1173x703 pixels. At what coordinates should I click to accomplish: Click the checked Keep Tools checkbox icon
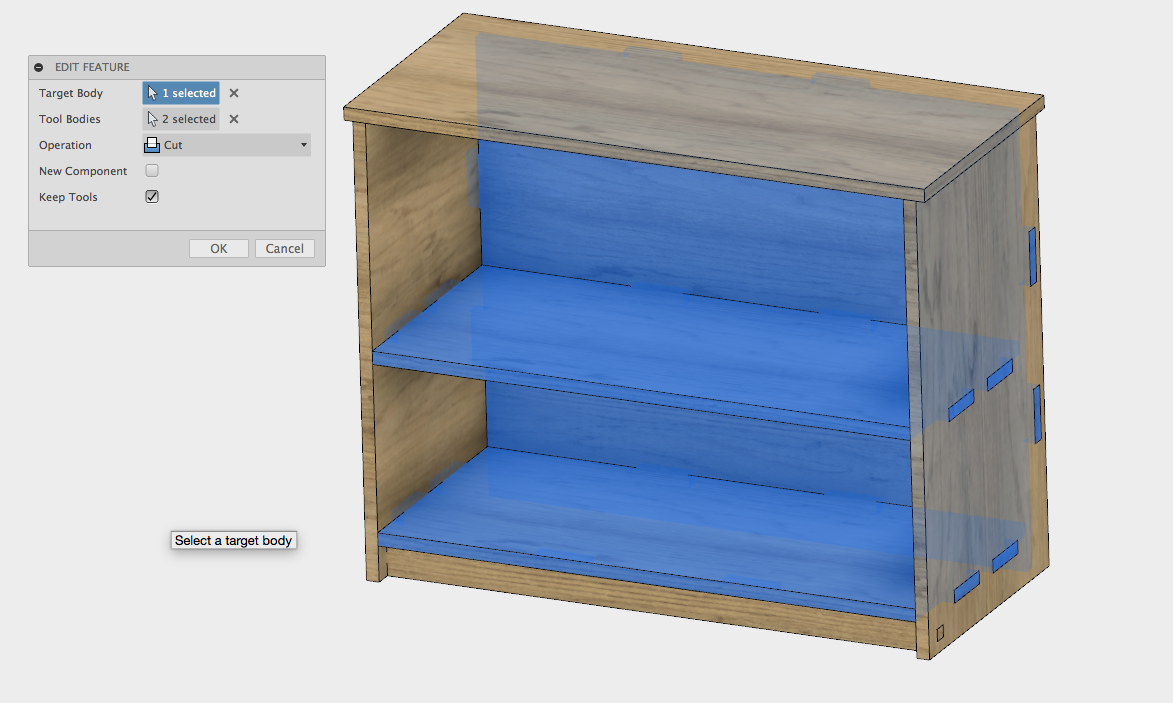pyautogui.click(x=151, y=196)
